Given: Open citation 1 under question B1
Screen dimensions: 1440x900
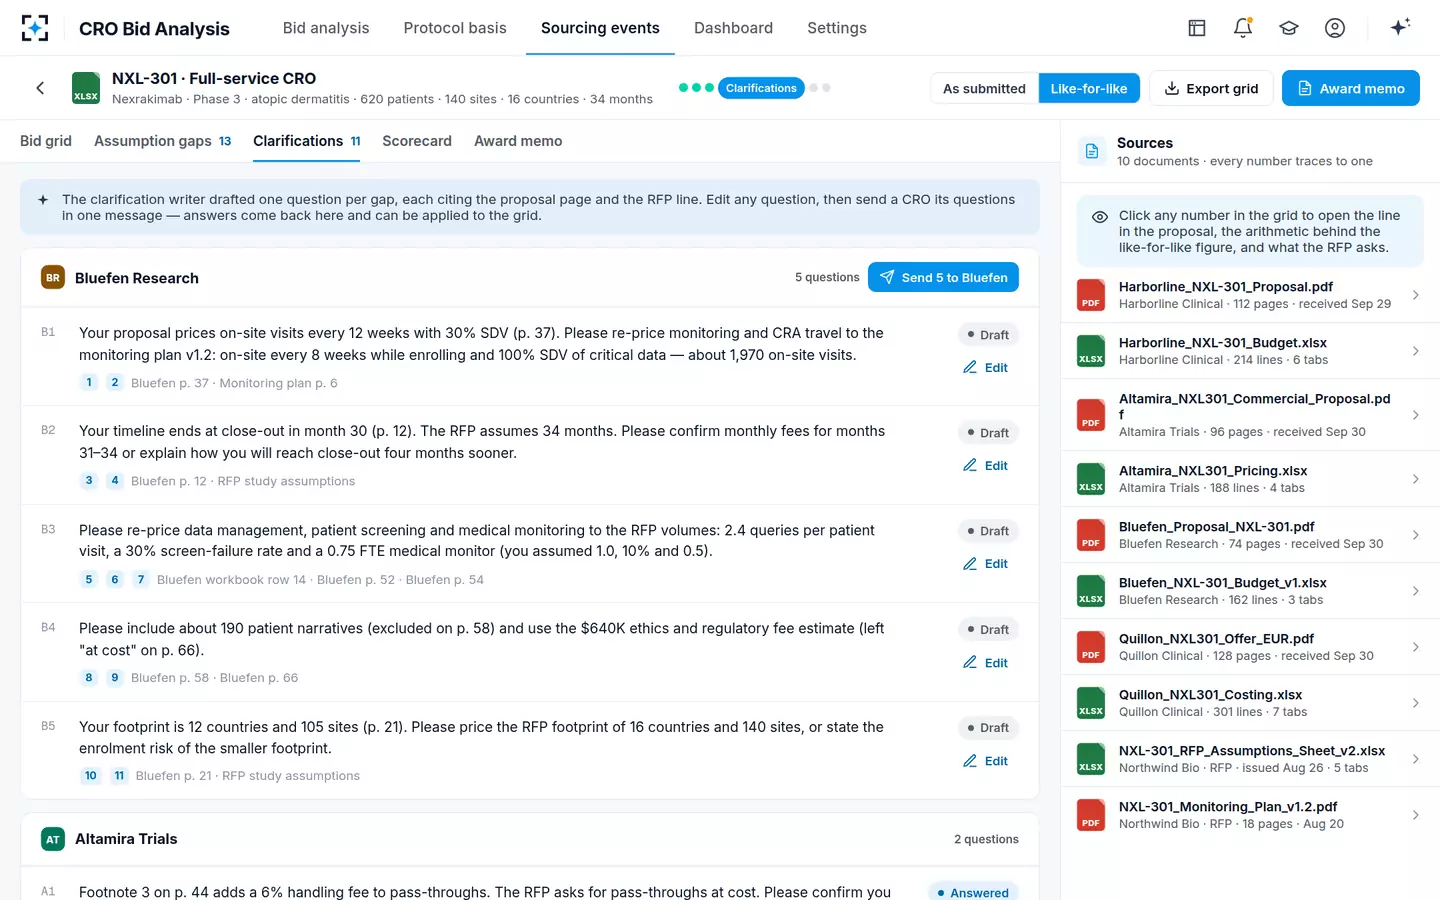Looking at the screenshot, I should coord(89,382).
